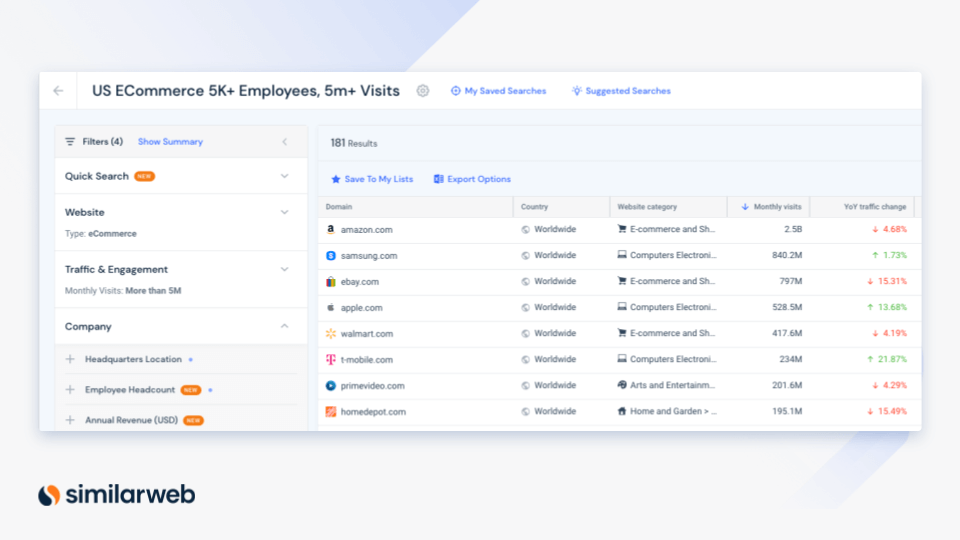This screenshot has width=960, height=540.
Task: Open My Saved Searches
Action: (x=498, y=91)
